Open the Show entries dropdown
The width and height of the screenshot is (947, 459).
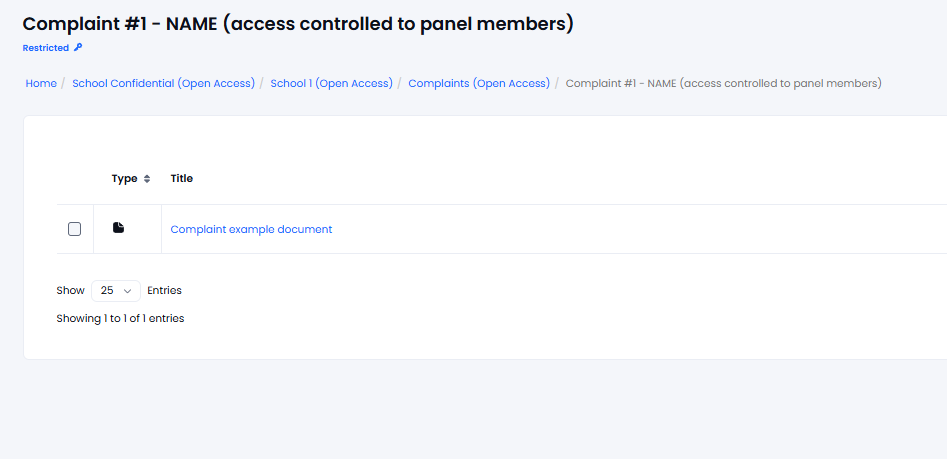click(116, 290)
